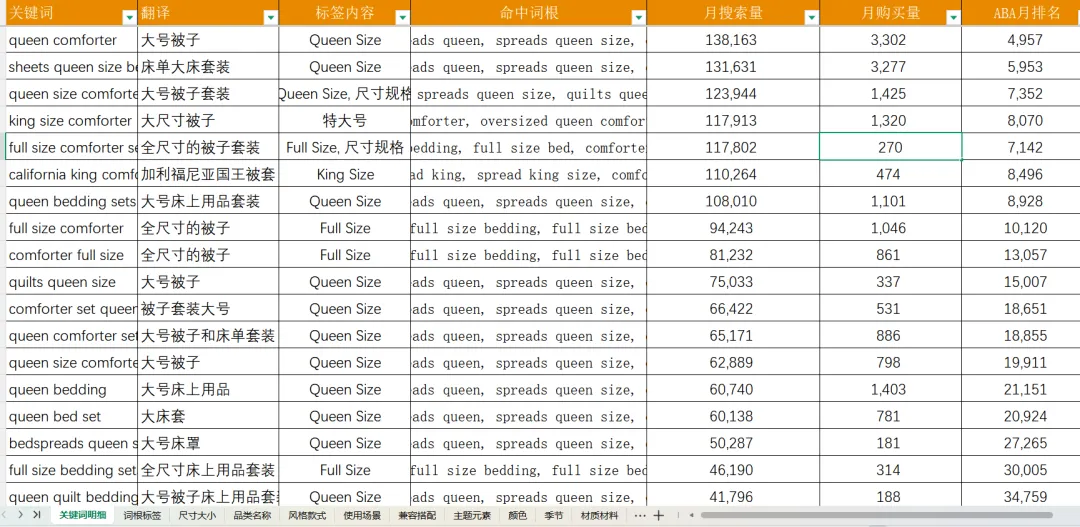Click the horizontal scrollbar thumb
This screenshot has height=527, width=1080.
[876, 515]
